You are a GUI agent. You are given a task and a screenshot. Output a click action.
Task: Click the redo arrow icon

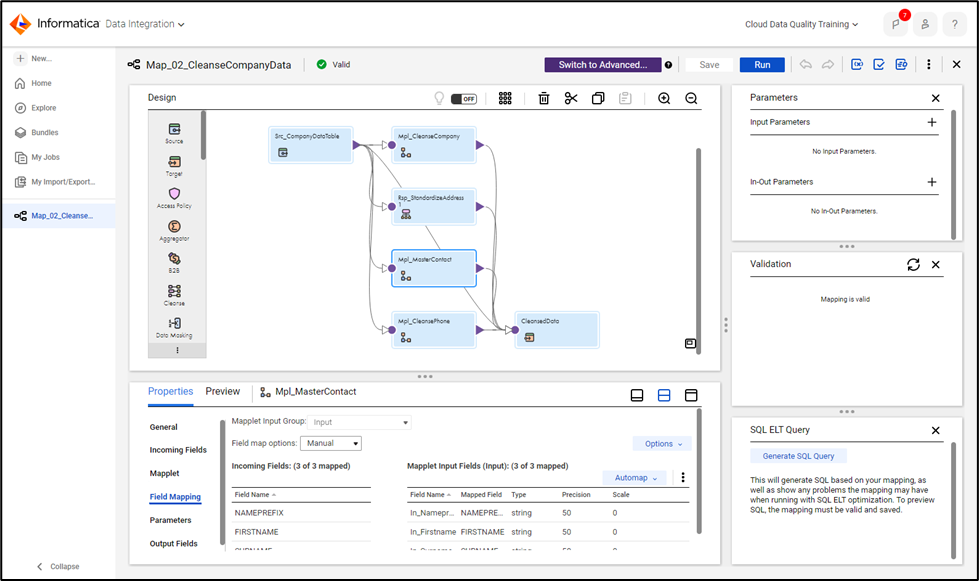(x=828, y=64)
